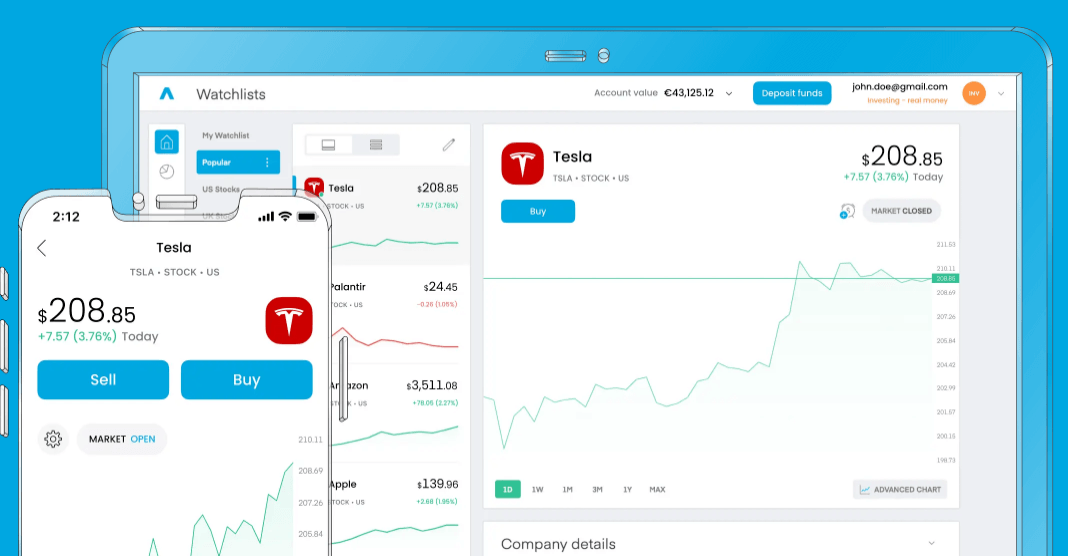Select the My Watchlist item
1068x556 pixels.
tap(226, 135)
